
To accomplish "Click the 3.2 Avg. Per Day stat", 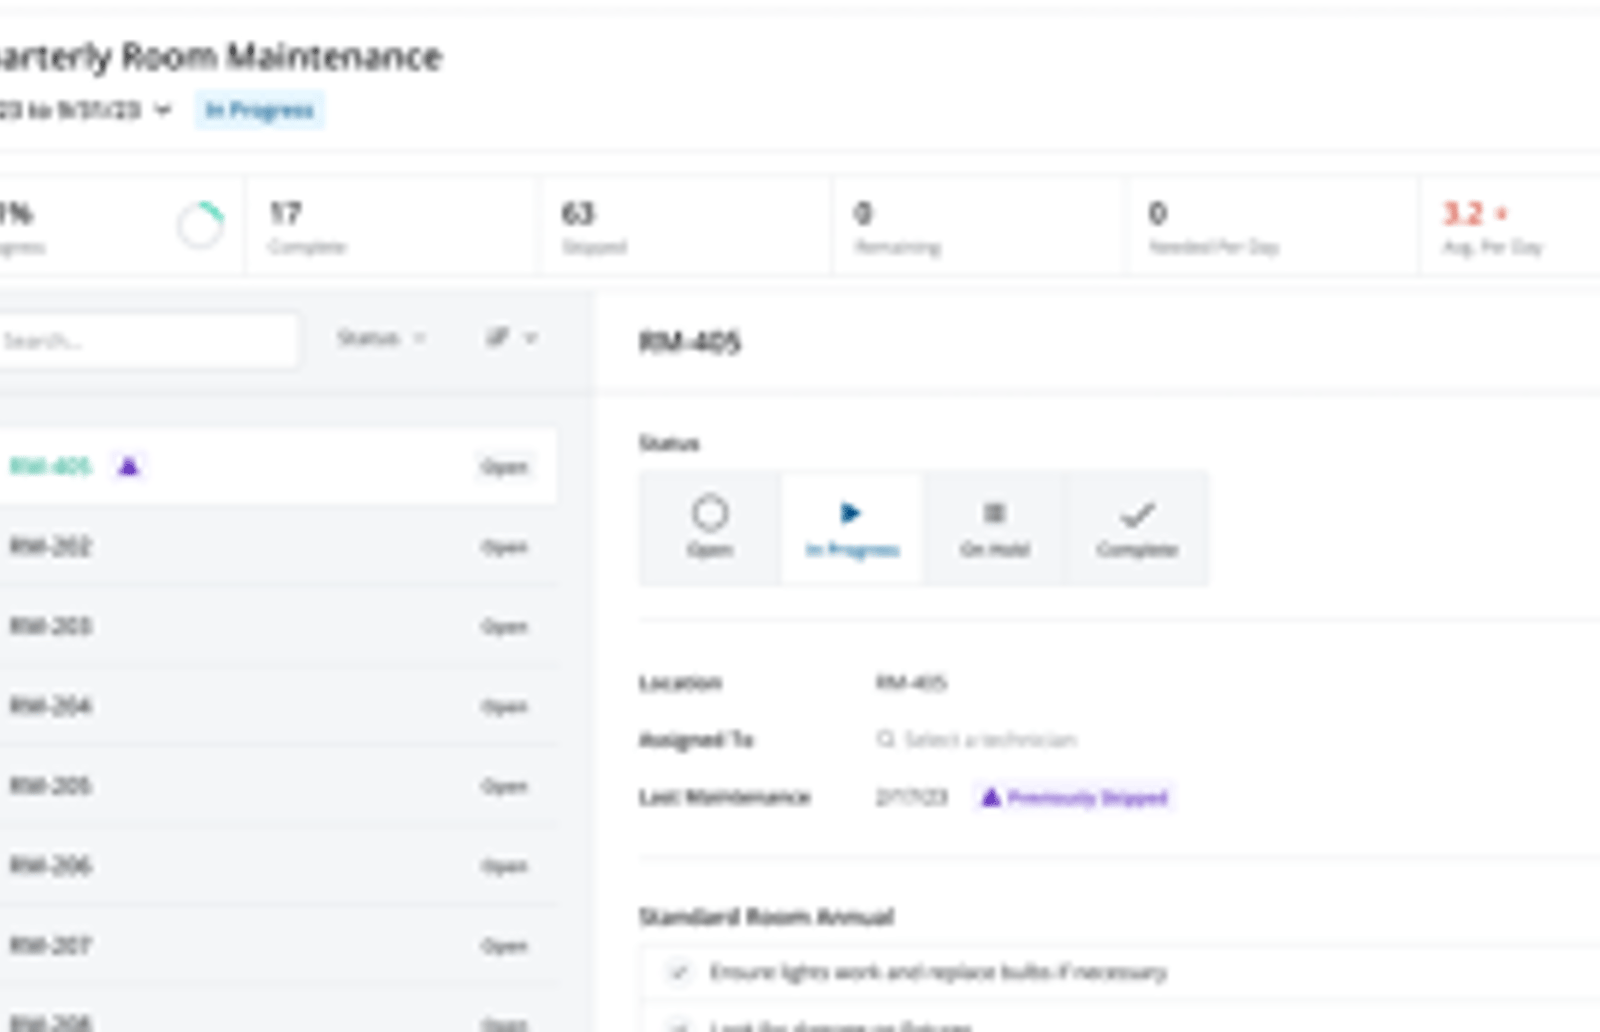I will click(1510, 227).
